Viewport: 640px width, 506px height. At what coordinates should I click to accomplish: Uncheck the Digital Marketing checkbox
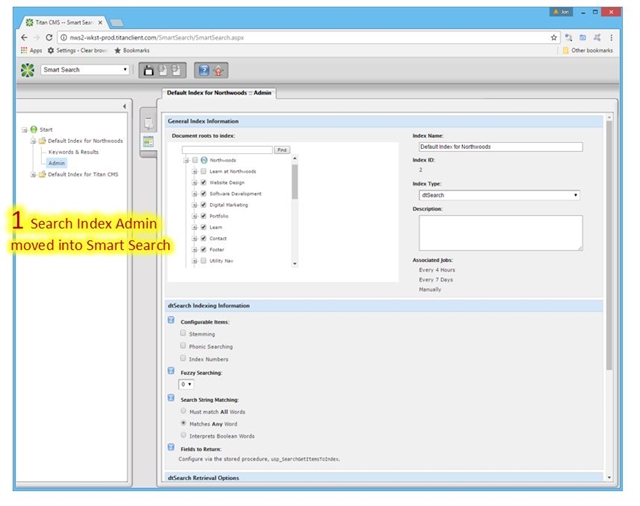(203, 205)
